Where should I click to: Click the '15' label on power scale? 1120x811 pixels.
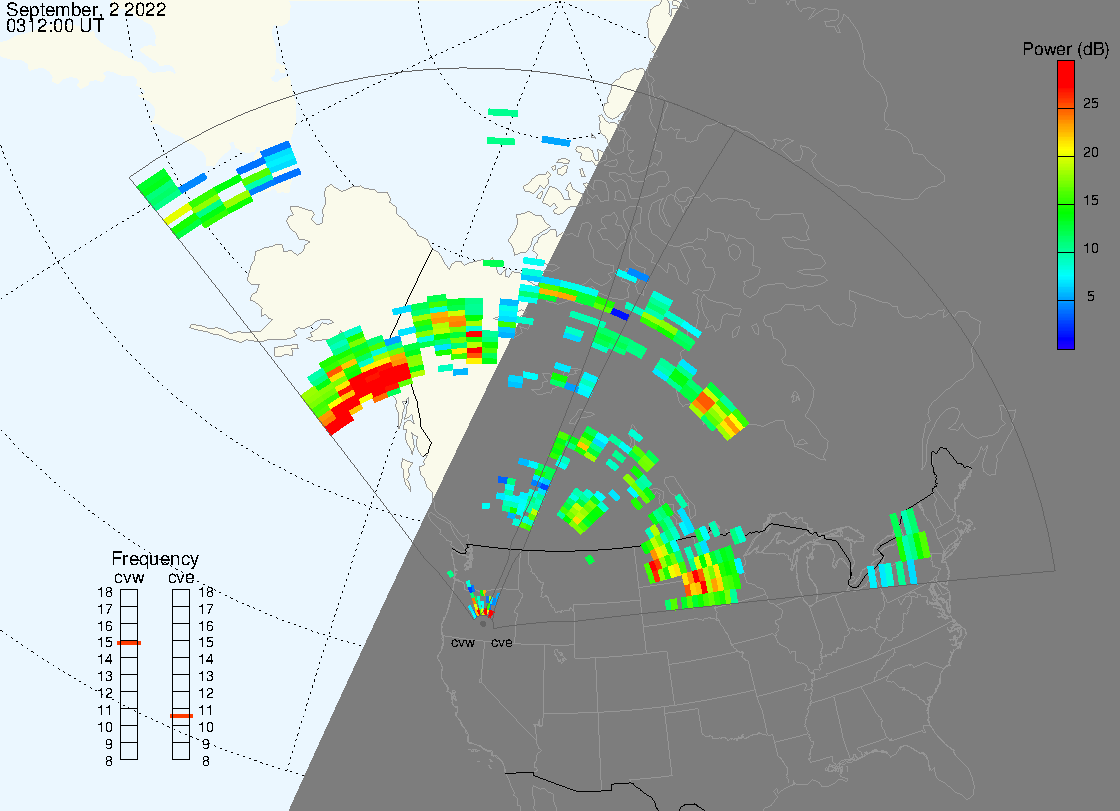coord(1091,200)
